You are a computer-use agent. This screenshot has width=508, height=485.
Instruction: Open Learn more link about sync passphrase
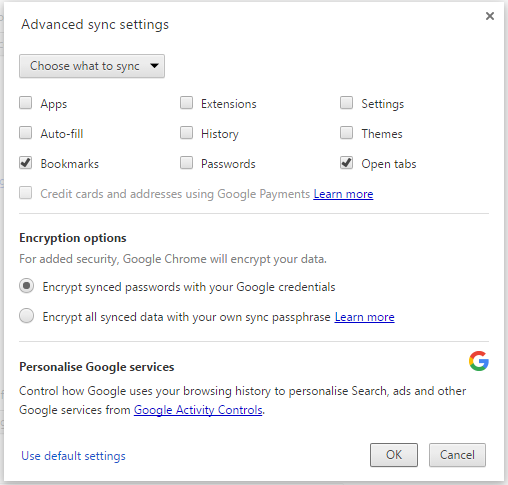pos(364,317)
